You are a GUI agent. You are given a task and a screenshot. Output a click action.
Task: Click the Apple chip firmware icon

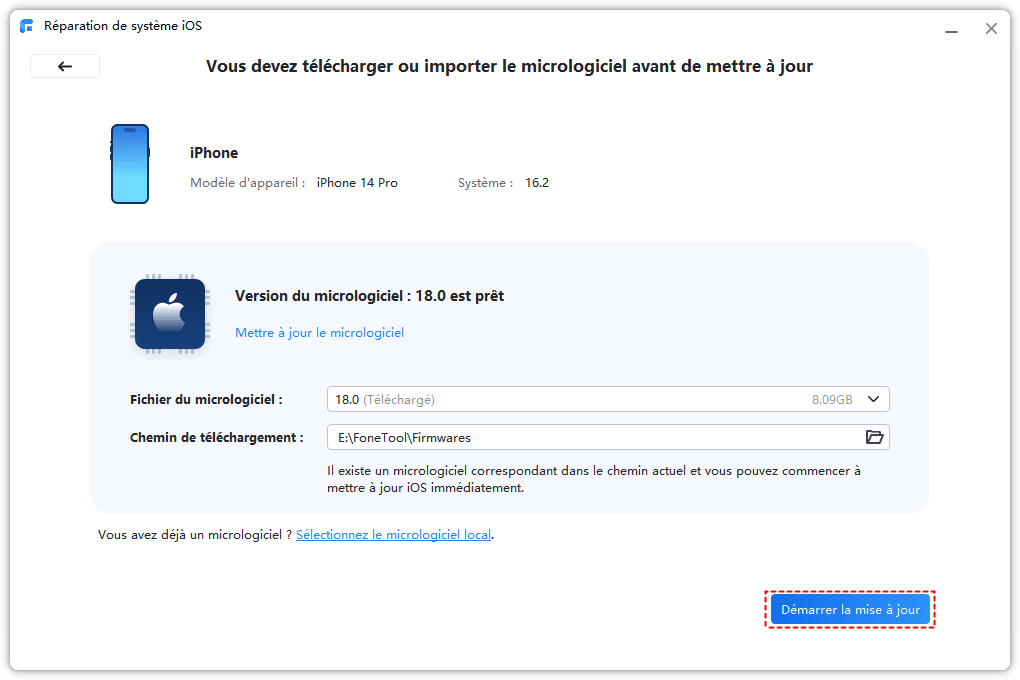pyautogui.click(x=169, y=314)
